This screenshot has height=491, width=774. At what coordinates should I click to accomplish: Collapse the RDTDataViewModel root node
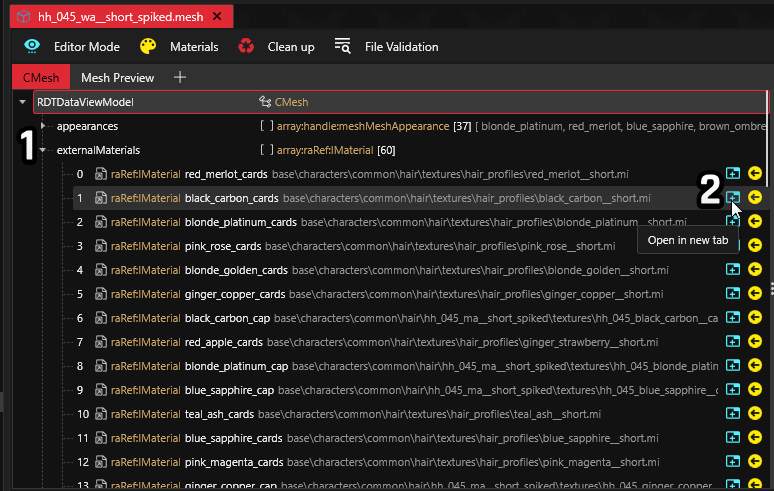(23, 102)
